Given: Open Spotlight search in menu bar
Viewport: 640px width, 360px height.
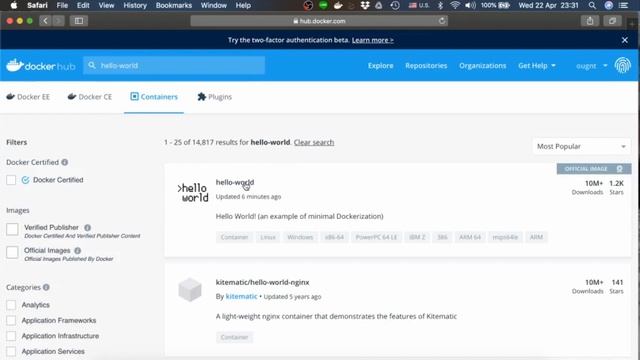Looking at the screenshot, I should point(592,5).
